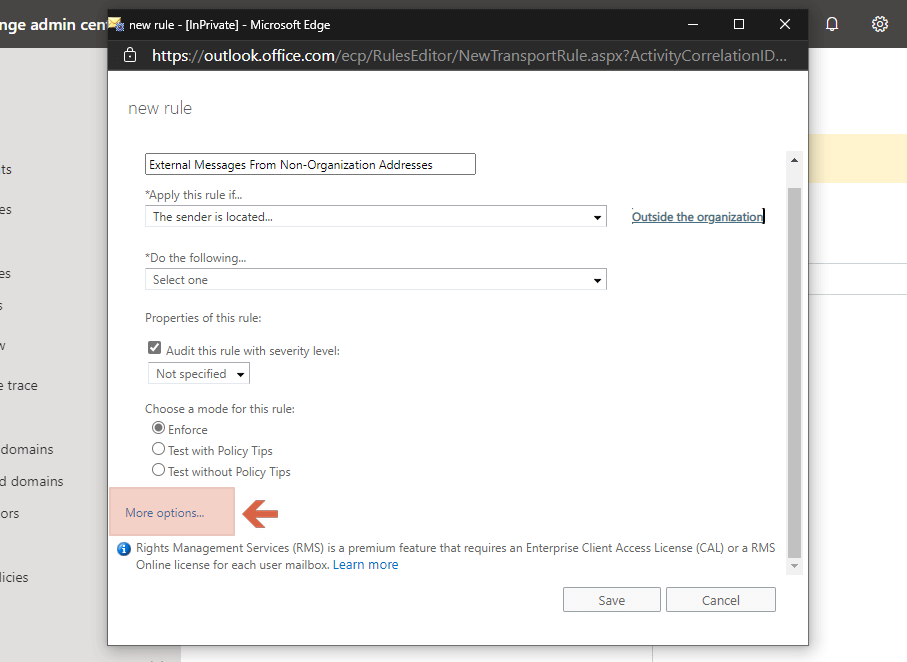Image resolution: width=907 pixels, height=662 pixels.
Task: Click the Save button
Action: (611, 600)
